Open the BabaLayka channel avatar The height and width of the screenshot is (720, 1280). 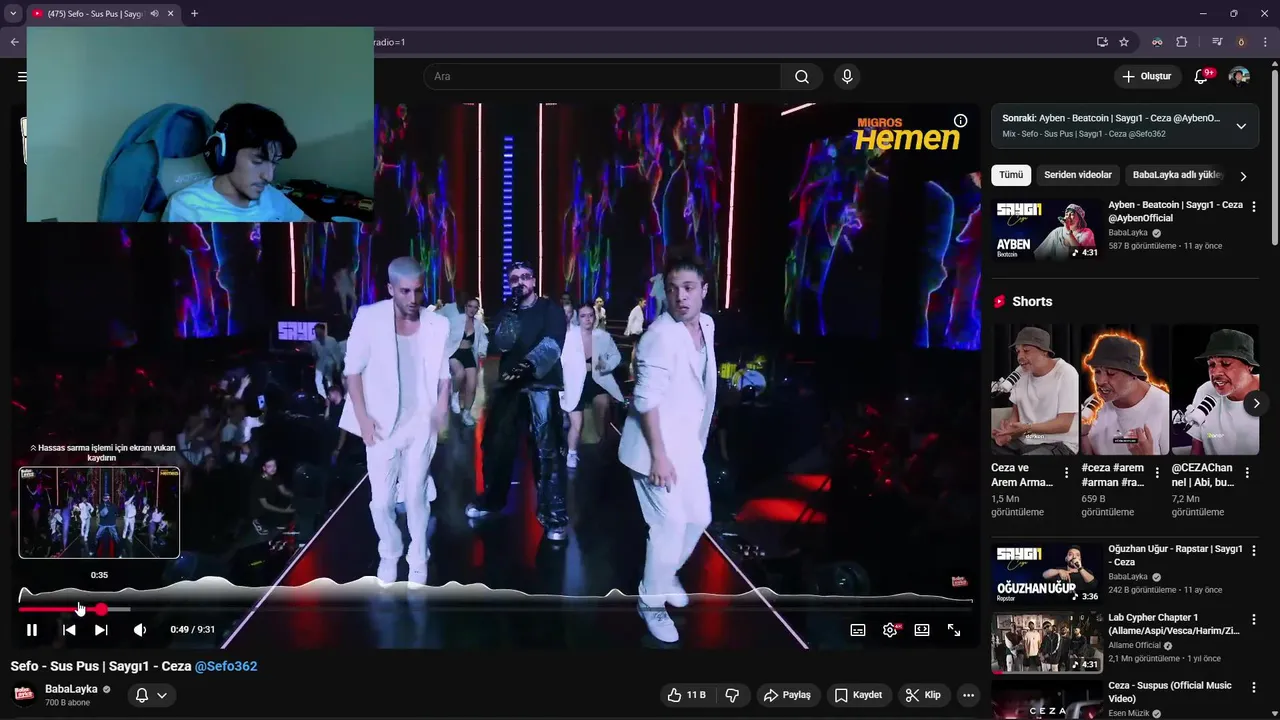coord(24,695)
